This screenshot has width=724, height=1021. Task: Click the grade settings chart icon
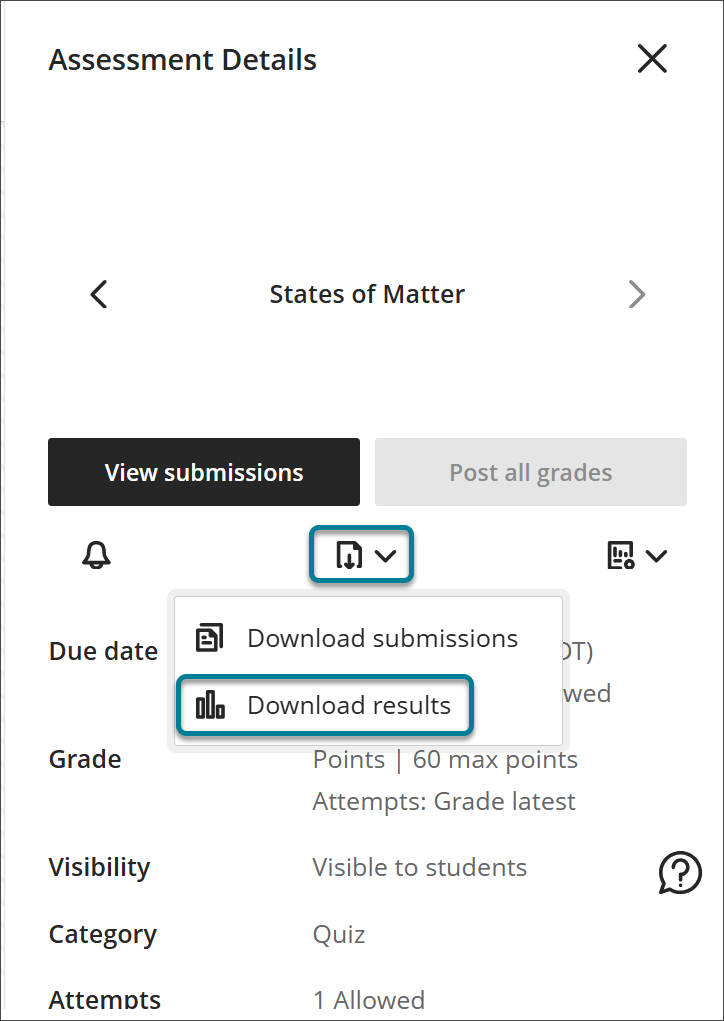point(620,555)
